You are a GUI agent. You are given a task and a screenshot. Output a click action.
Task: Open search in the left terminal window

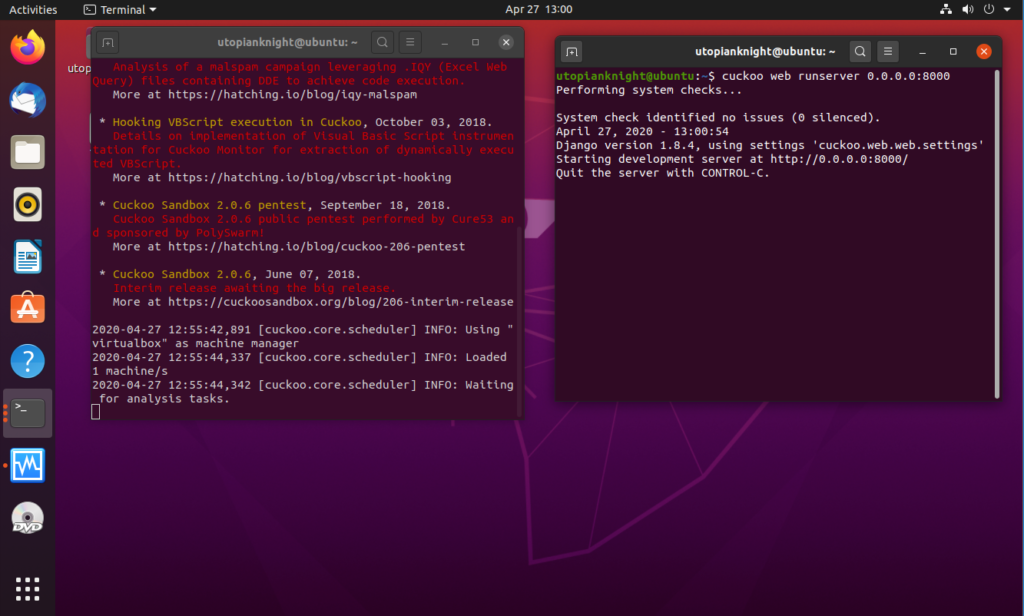tap(382, 42)
